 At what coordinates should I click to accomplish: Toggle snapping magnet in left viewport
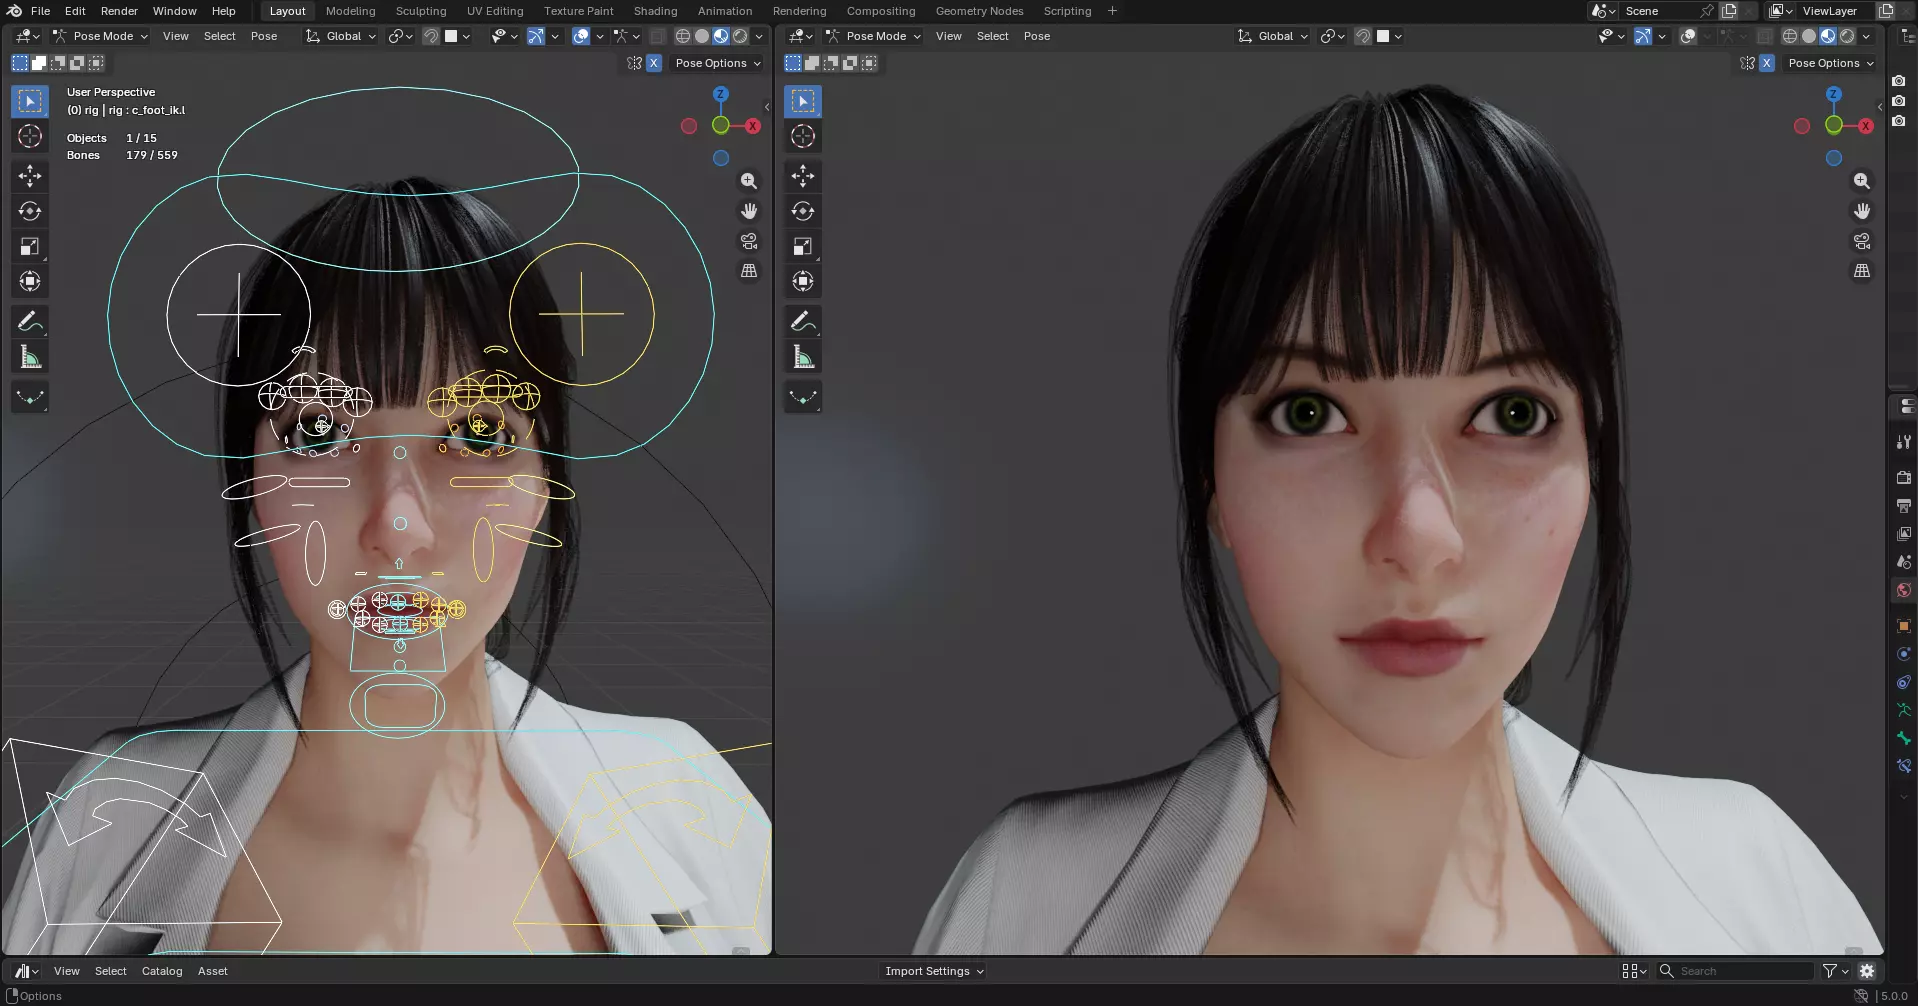431,36
